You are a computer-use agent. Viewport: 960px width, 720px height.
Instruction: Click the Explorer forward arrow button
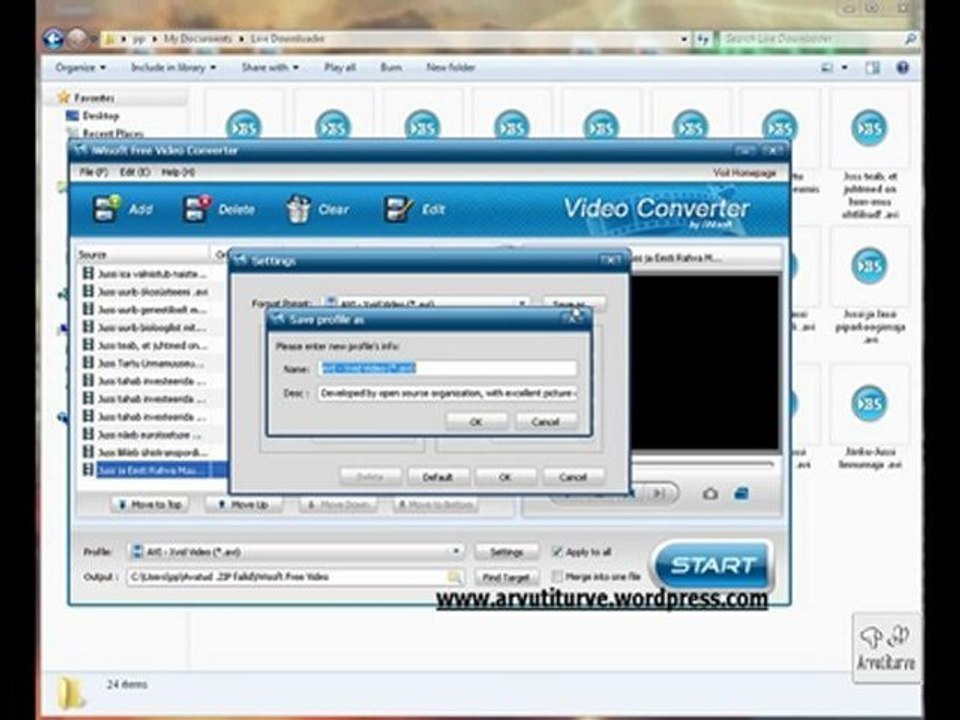(x=77, y=39)
